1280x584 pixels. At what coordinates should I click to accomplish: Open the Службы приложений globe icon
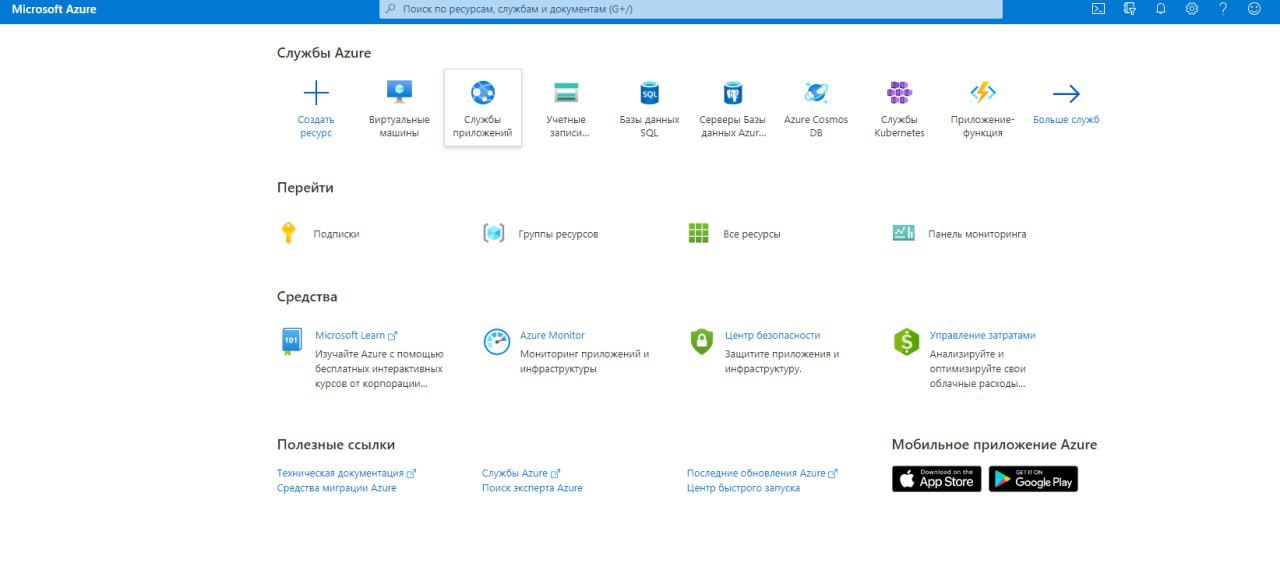pos(483,93)
